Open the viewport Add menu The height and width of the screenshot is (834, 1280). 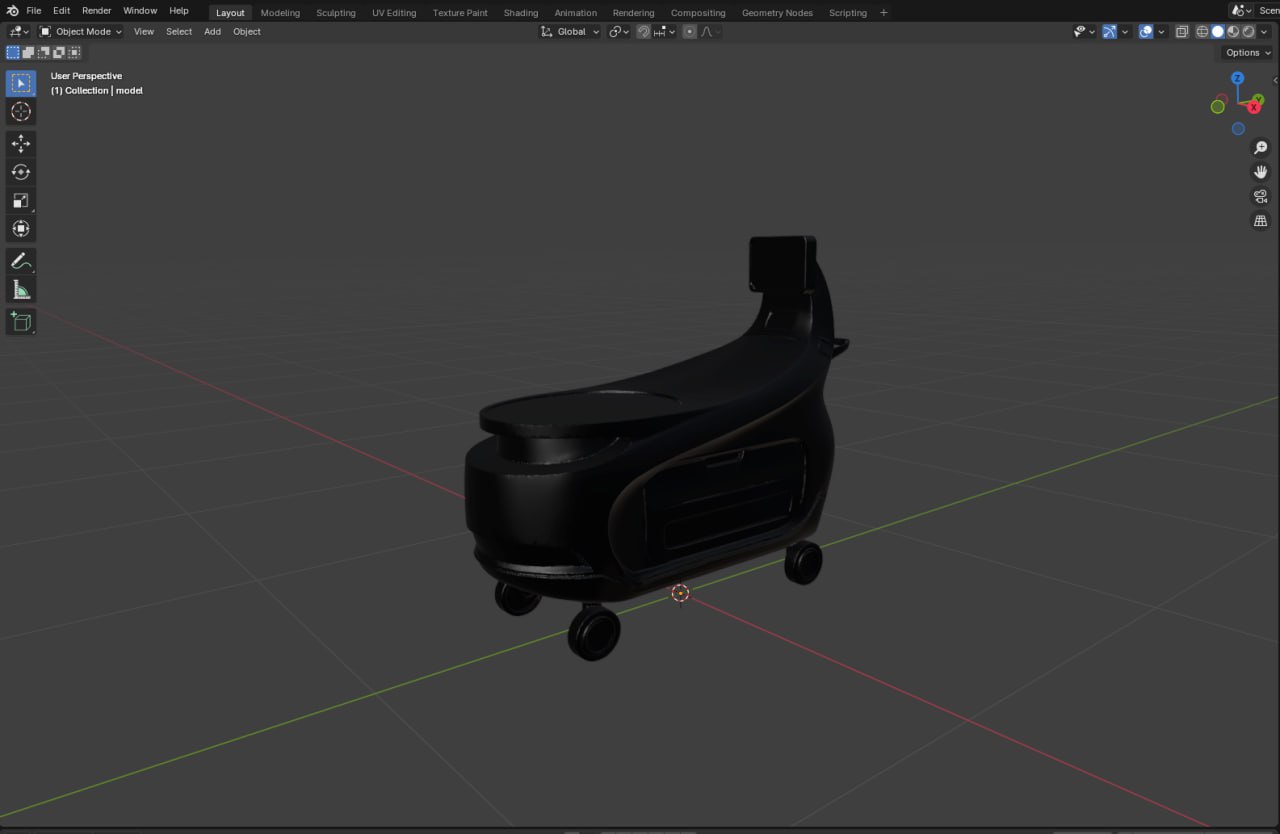point(213,31)
